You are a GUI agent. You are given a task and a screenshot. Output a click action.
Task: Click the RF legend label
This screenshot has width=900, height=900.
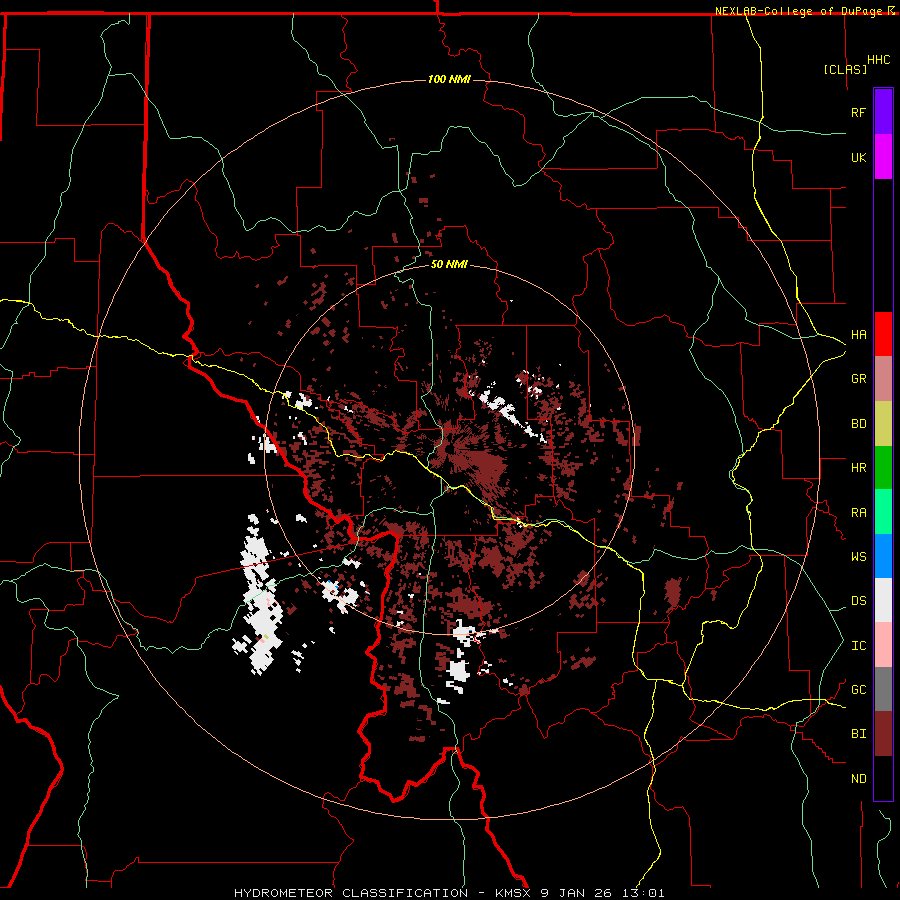tap(858, 112)
